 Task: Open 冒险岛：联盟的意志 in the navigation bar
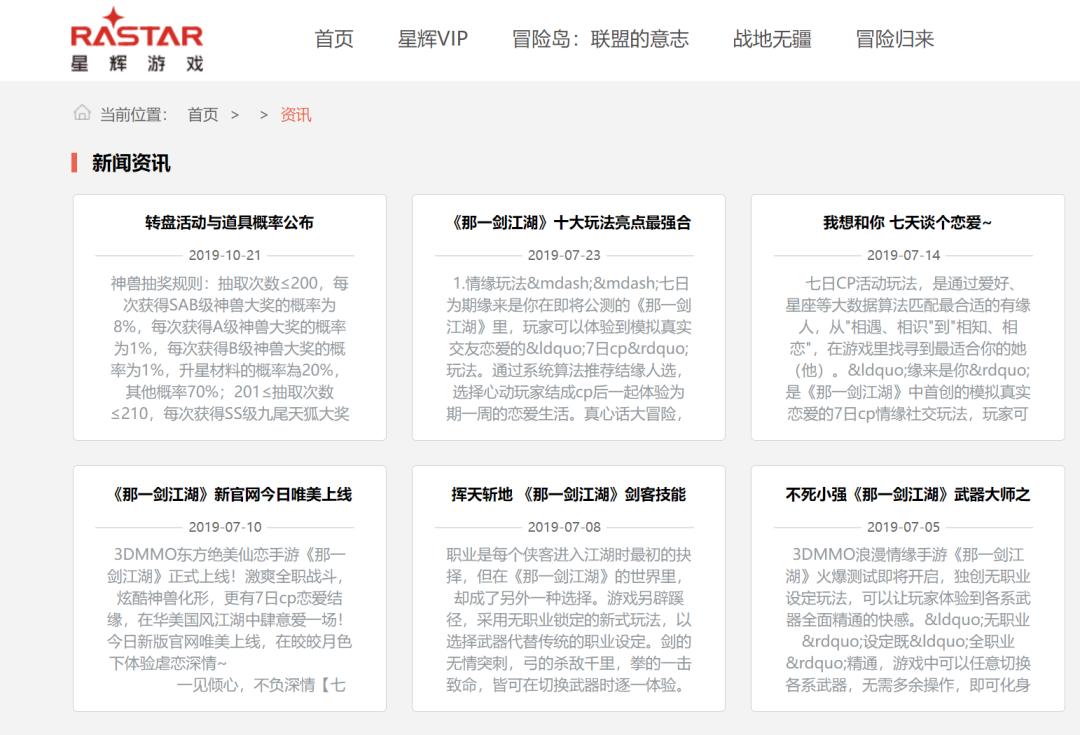click(x=600, y=39)
